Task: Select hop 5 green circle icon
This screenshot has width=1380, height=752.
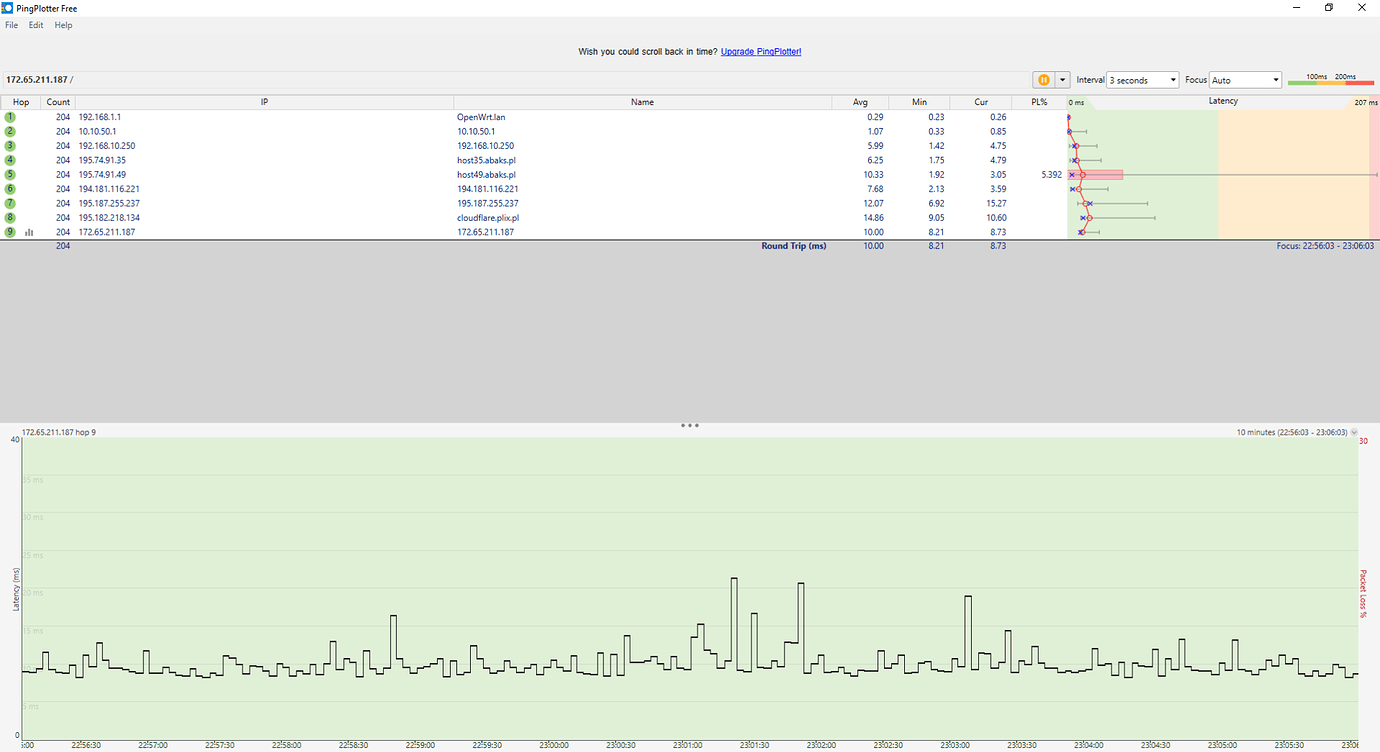Action: tap(10, 174)
